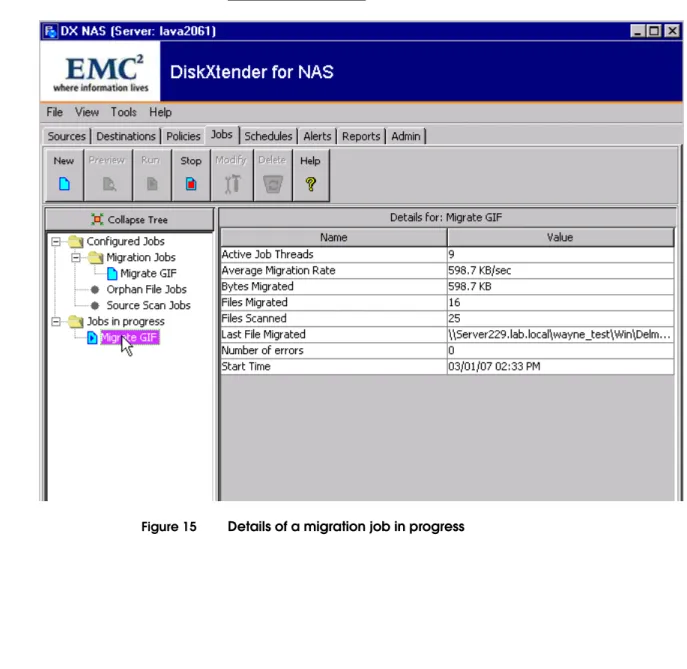Click the Source Scan Jobs bullet icon
The image size is (687, 669).
95,305
